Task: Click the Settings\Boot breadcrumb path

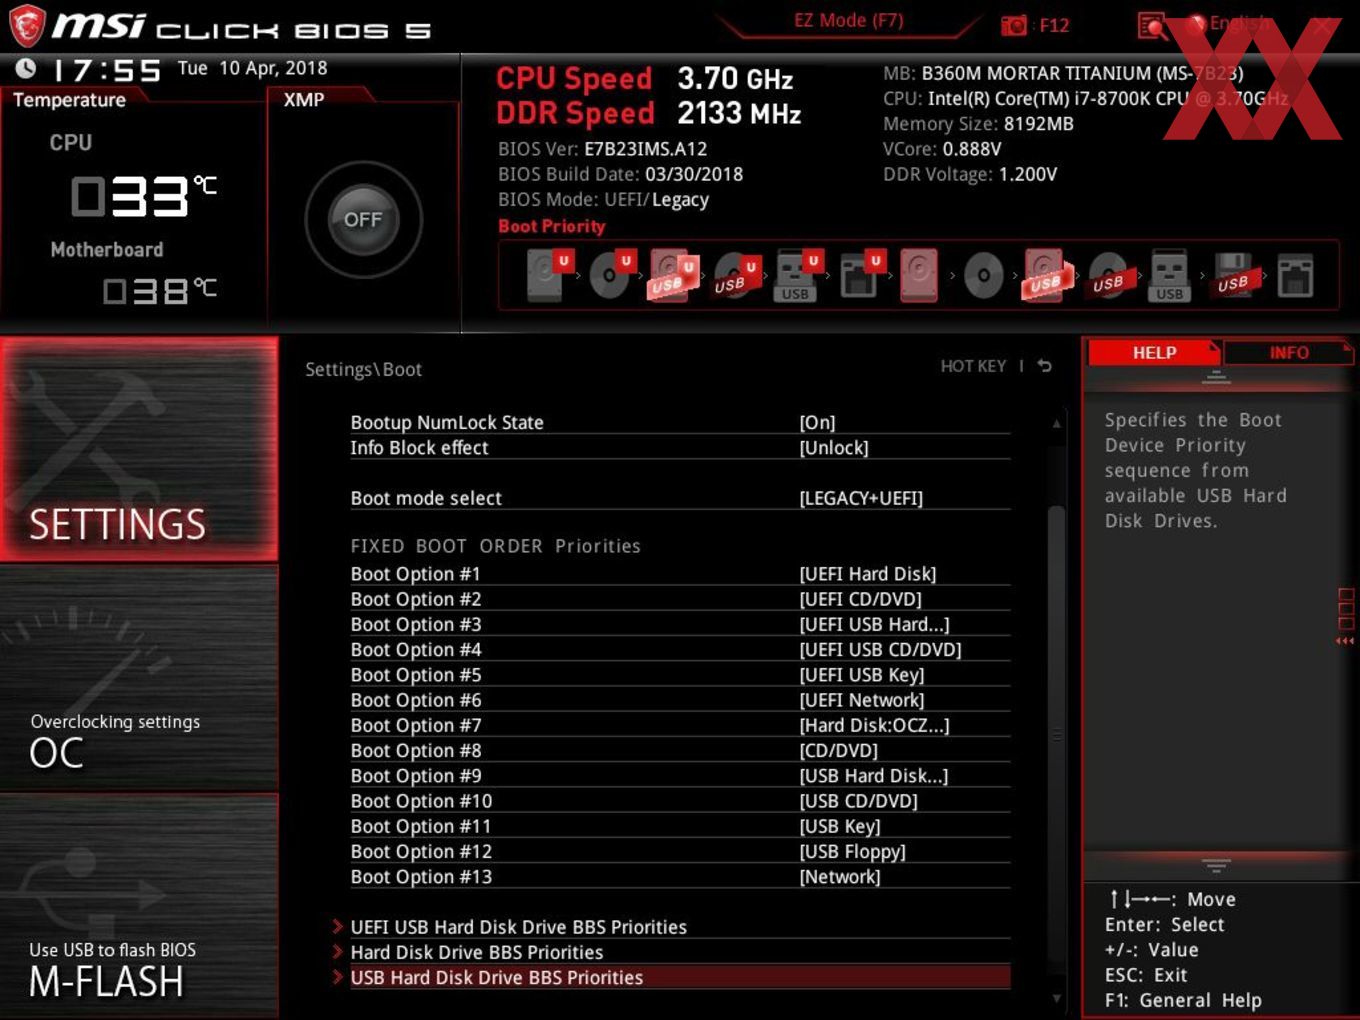Action: click(363, 369)
